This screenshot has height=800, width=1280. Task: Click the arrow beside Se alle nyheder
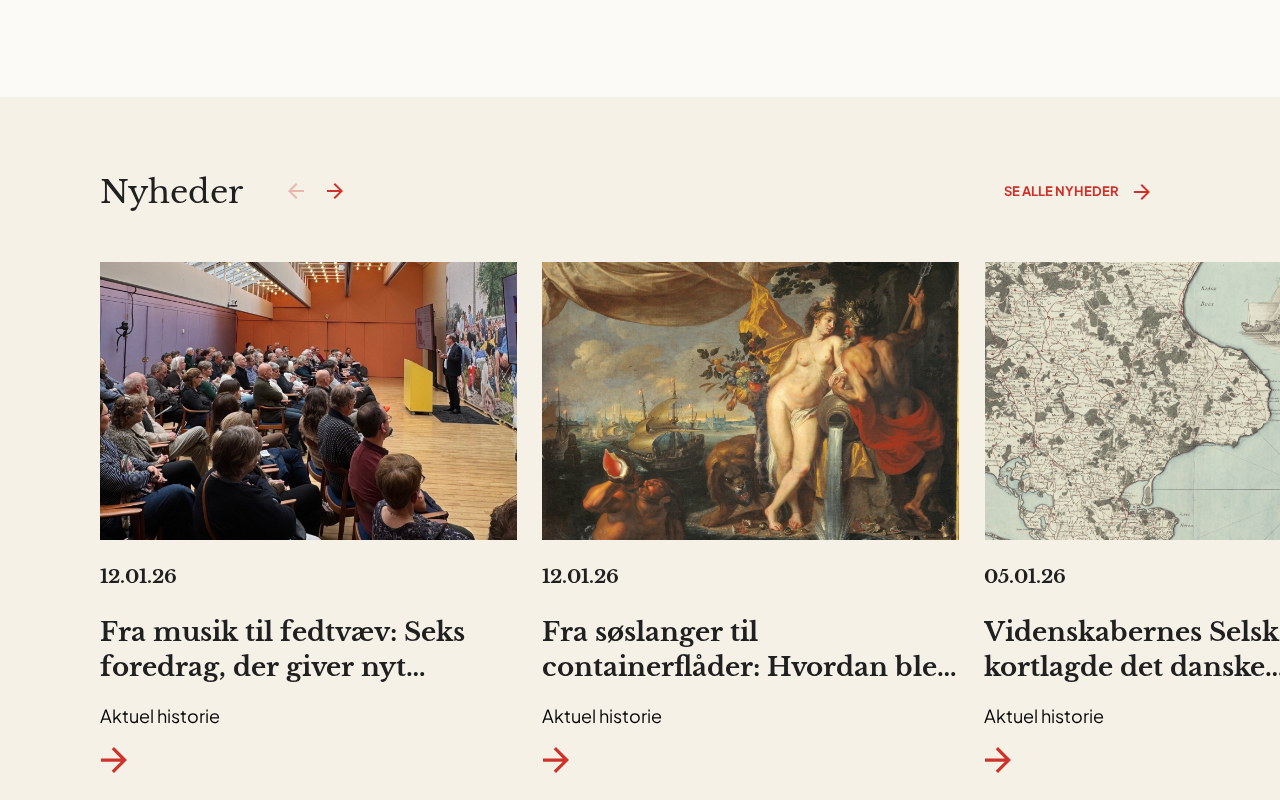pos(1142,192)
